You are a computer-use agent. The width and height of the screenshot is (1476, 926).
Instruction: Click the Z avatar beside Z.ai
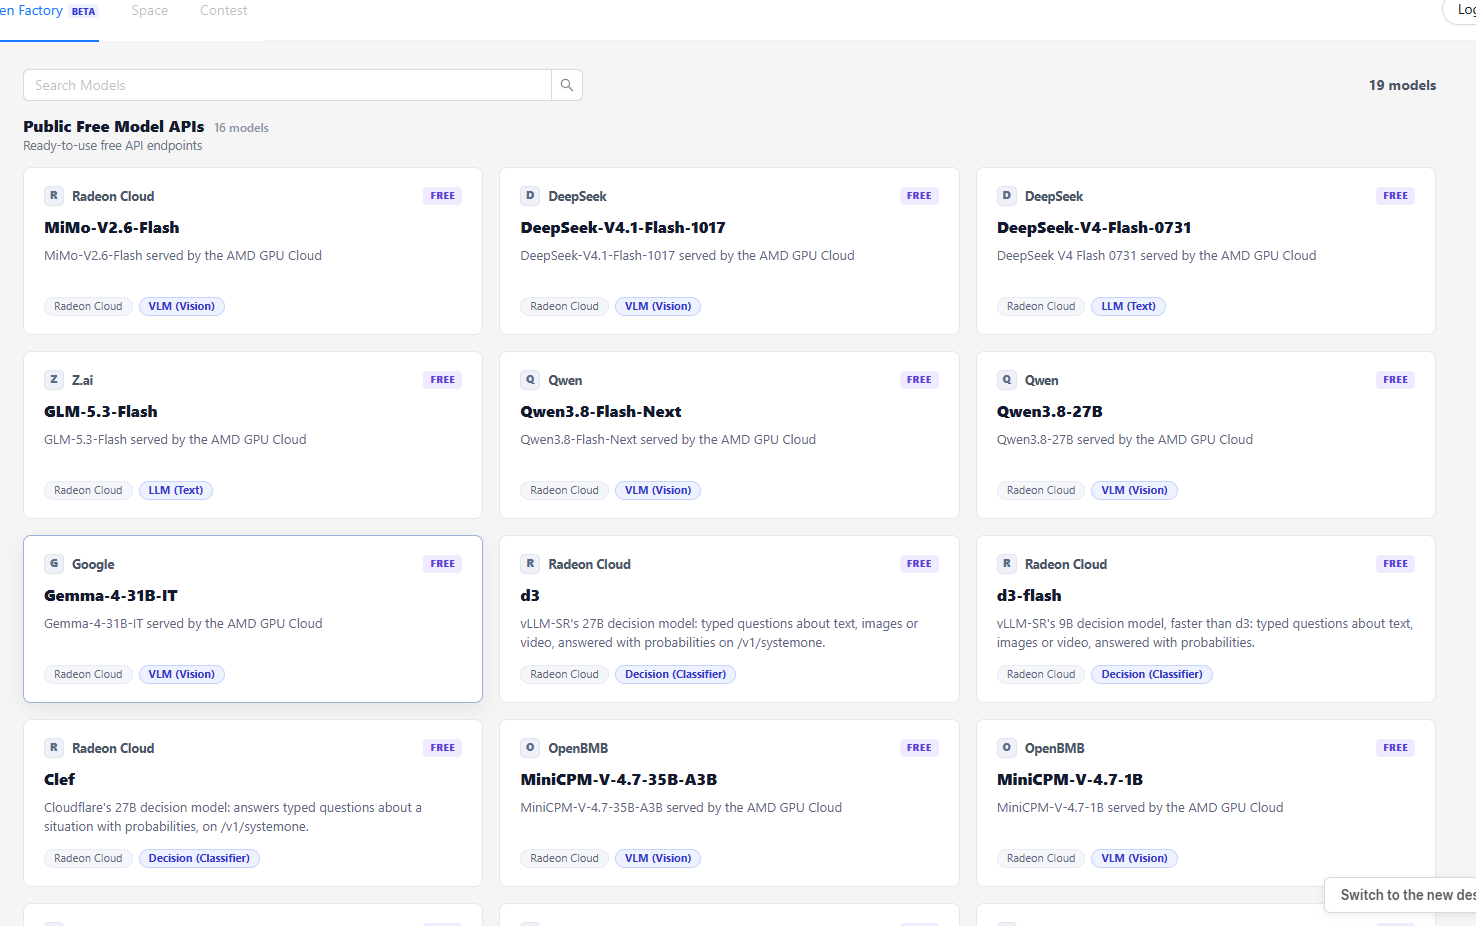(54, 380)
